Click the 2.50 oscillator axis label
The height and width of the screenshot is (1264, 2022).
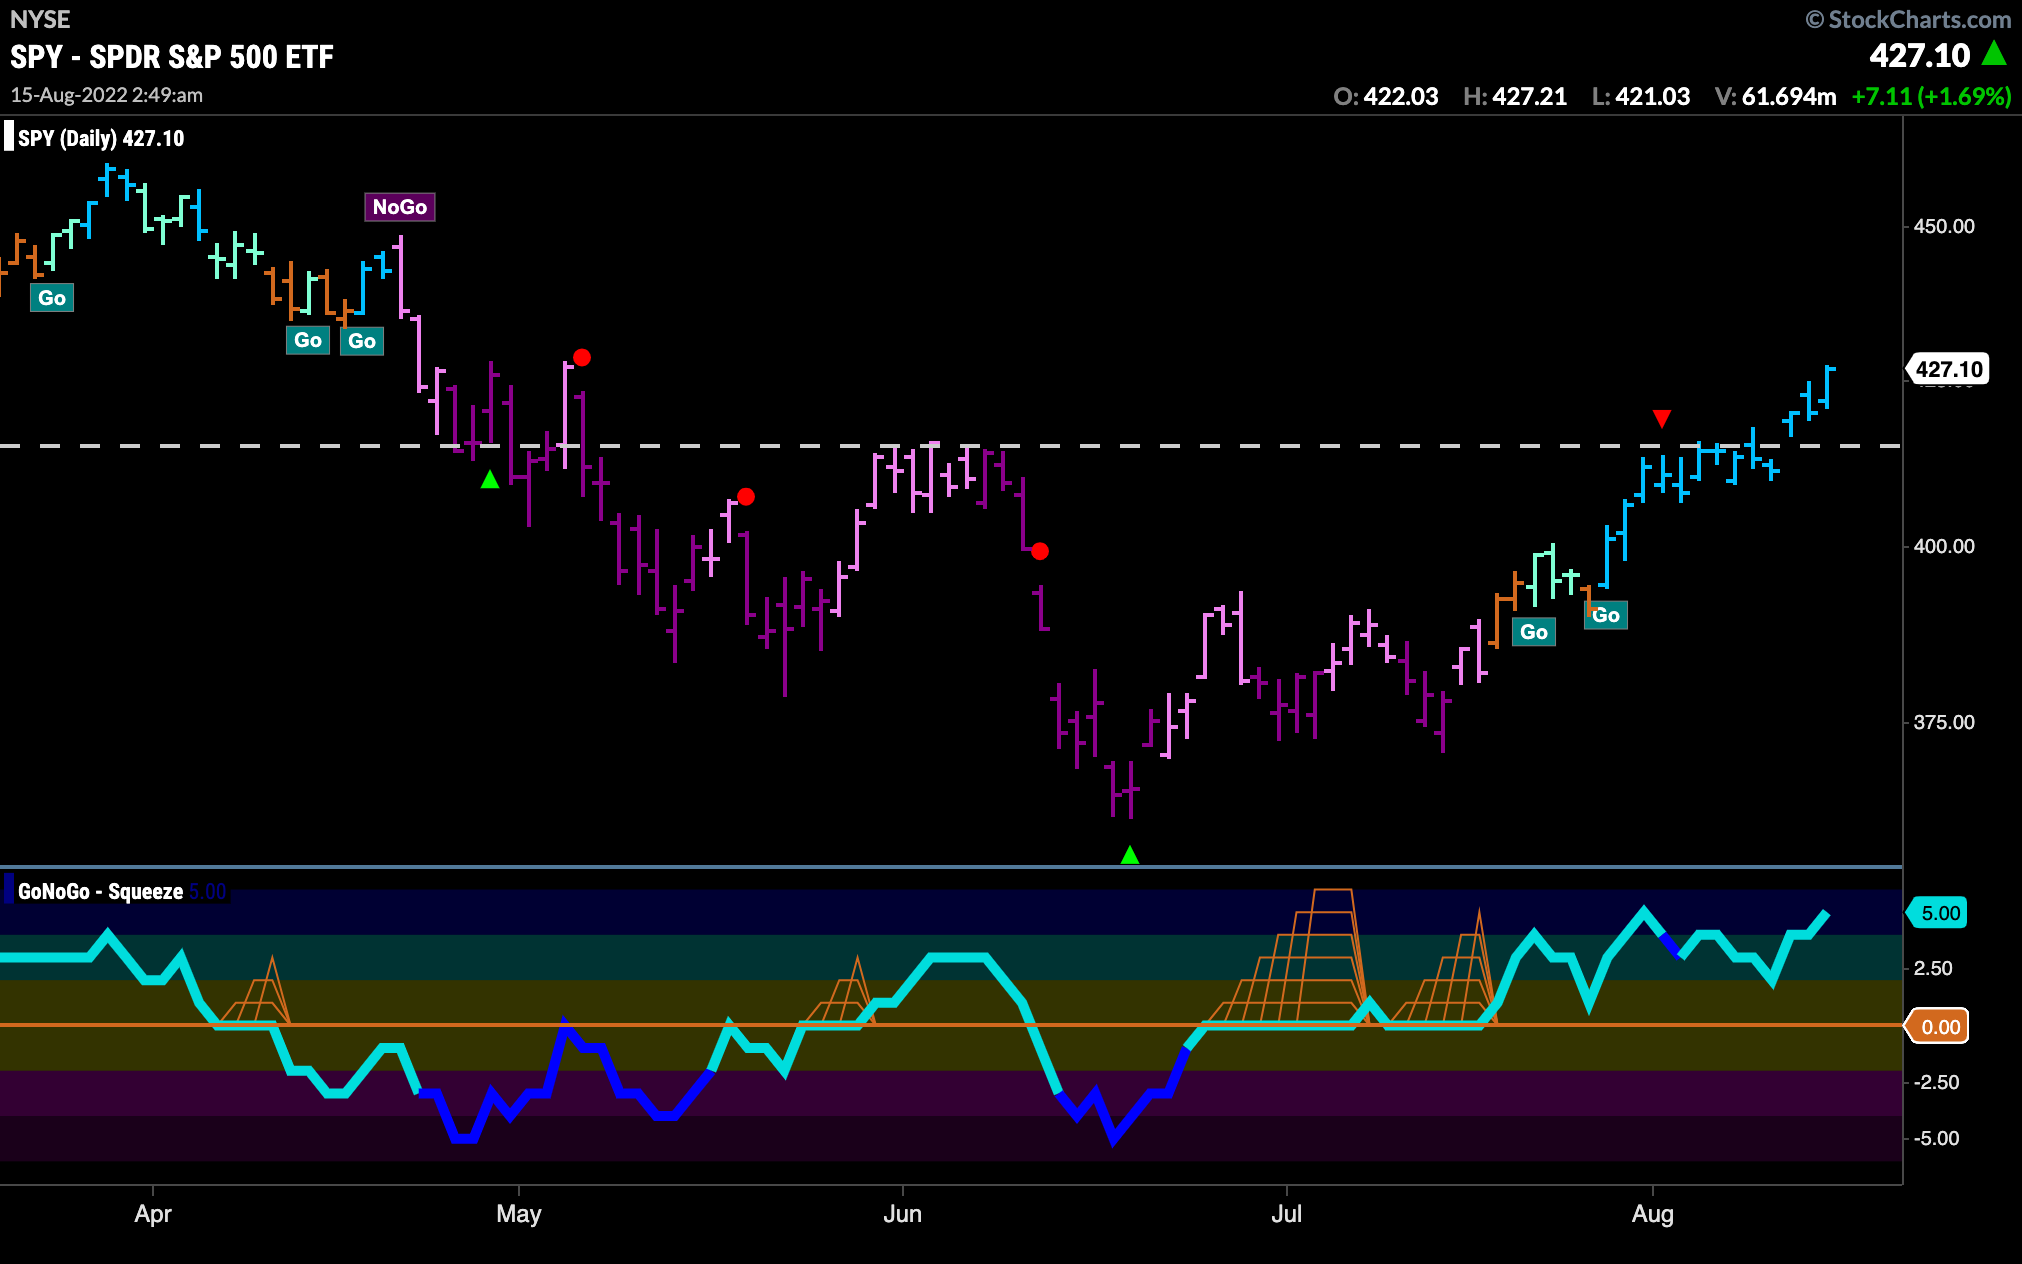coord(1933,968)
